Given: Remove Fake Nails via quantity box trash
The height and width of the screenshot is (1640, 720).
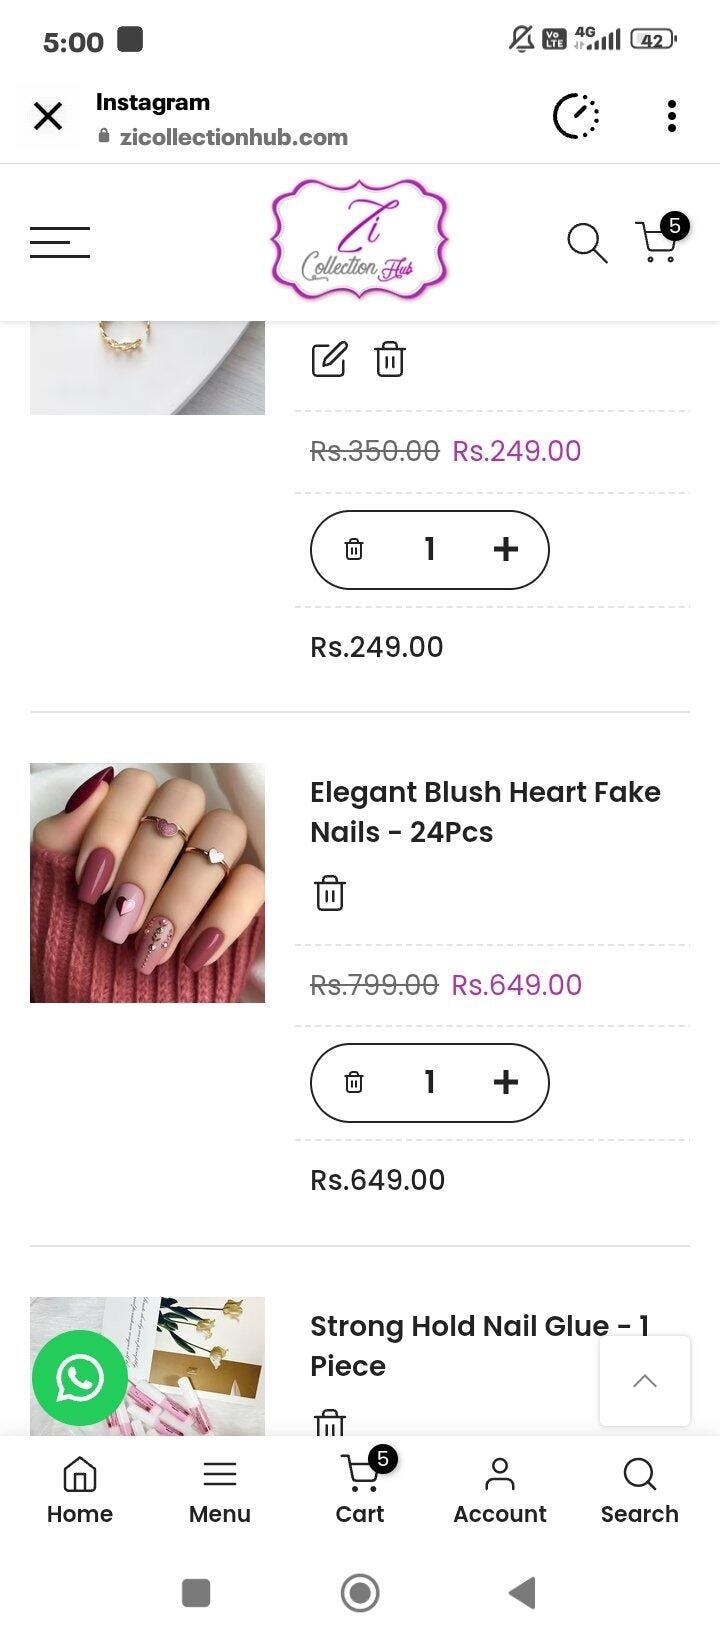Looking at the screenshot, I should 354,1082.
